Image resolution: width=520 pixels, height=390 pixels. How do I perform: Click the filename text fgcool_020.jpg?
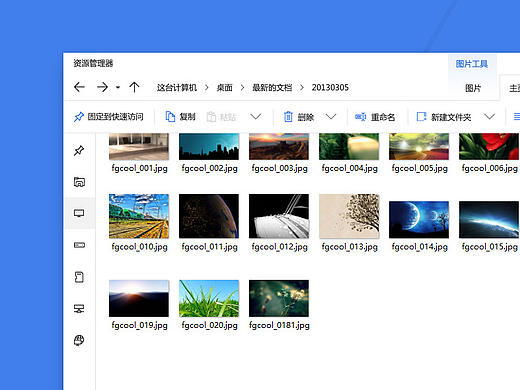(x=209, y=325)
